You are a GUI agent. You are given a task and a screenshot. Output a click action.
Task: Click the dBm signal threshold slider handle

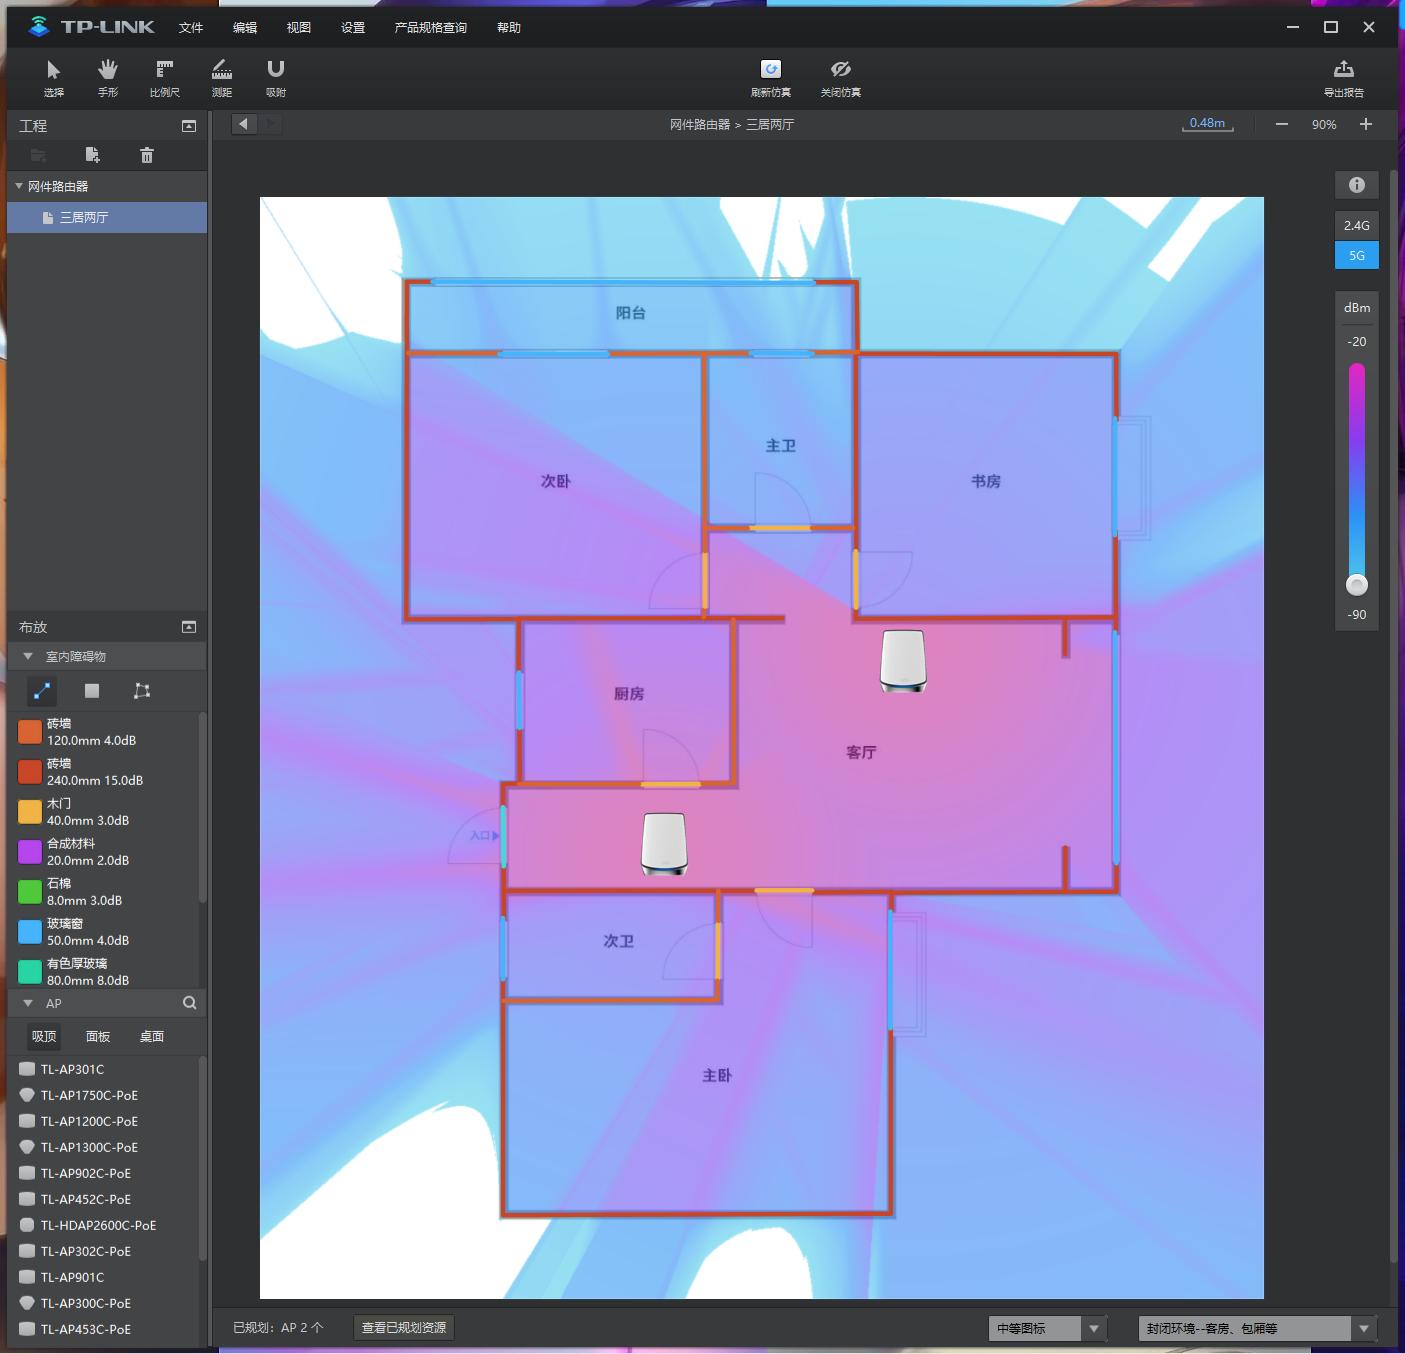point(1356,585)
